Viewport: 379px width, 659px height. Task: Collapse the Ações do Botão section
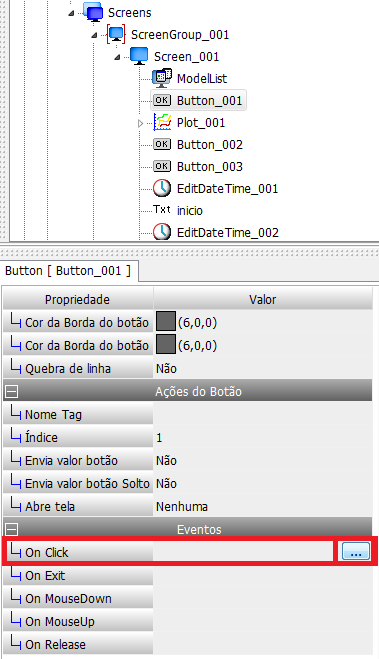[11, 391]
